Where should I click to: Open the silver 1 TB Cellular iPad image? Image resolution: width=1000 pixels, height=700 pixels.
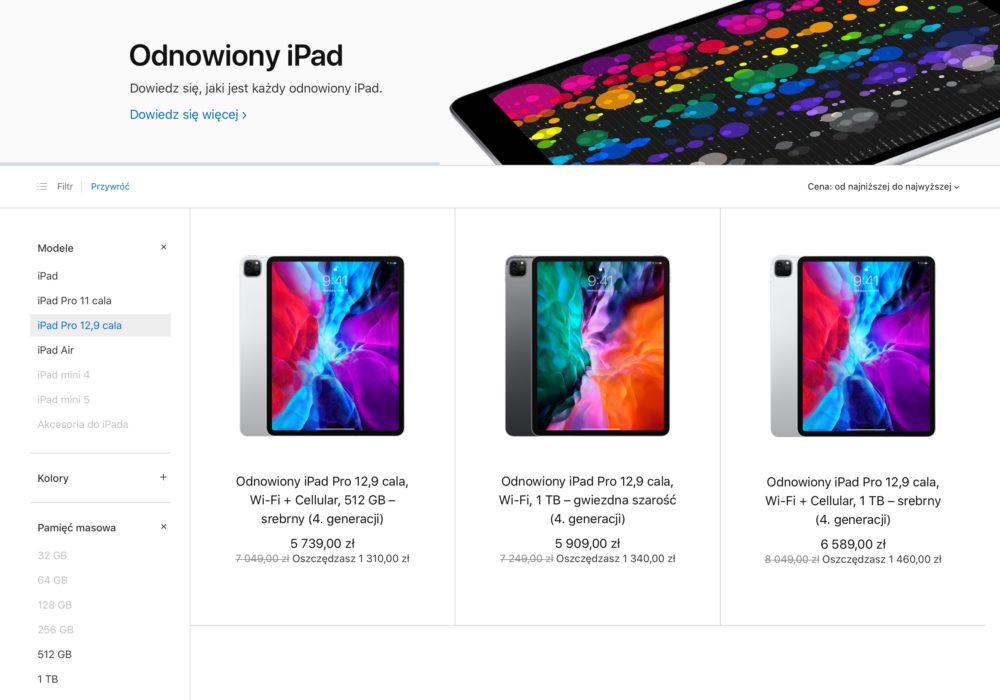[x=853, y=346]
